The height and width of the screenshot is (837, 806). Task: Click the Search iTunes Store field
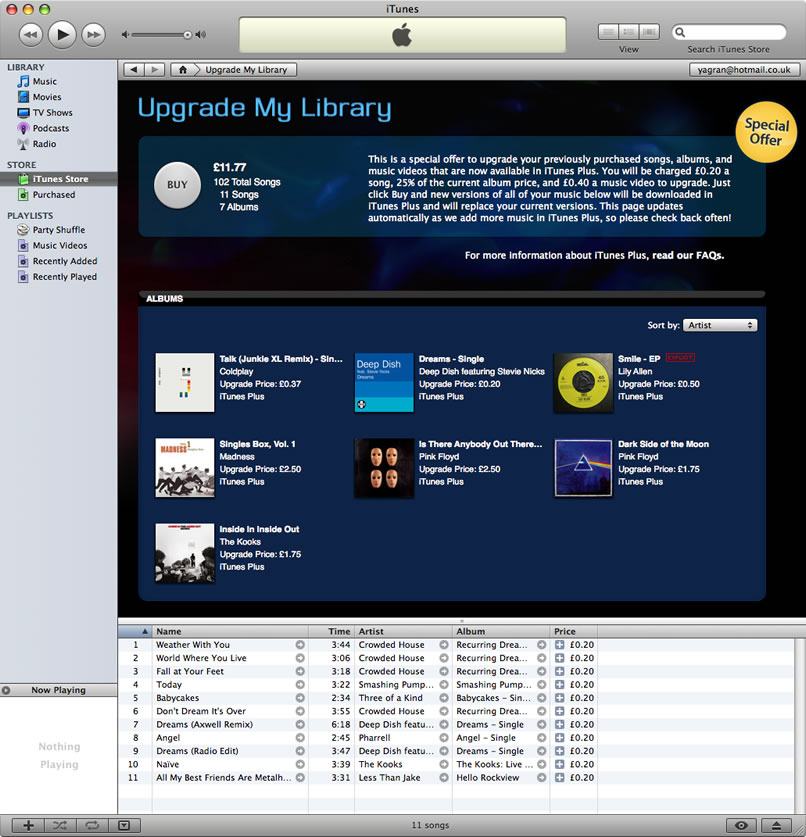(729, 32)
